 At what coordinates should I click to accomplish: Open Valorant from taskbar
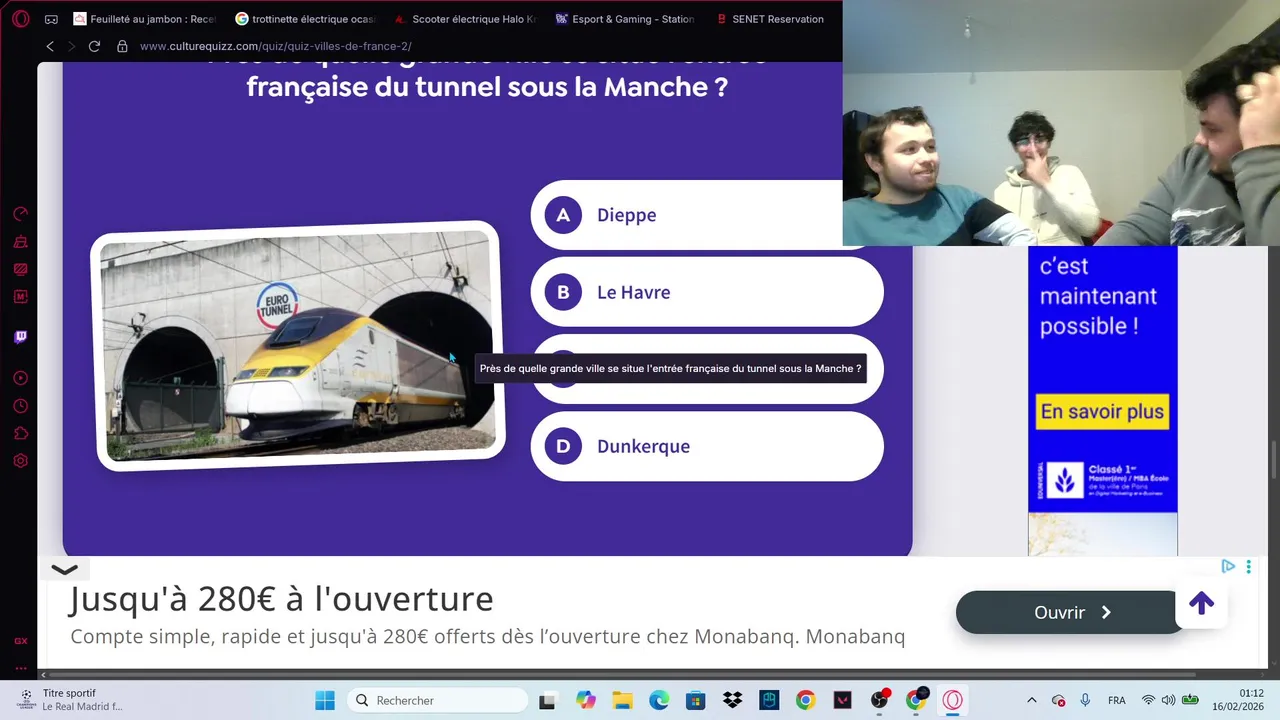coord(842,700)
